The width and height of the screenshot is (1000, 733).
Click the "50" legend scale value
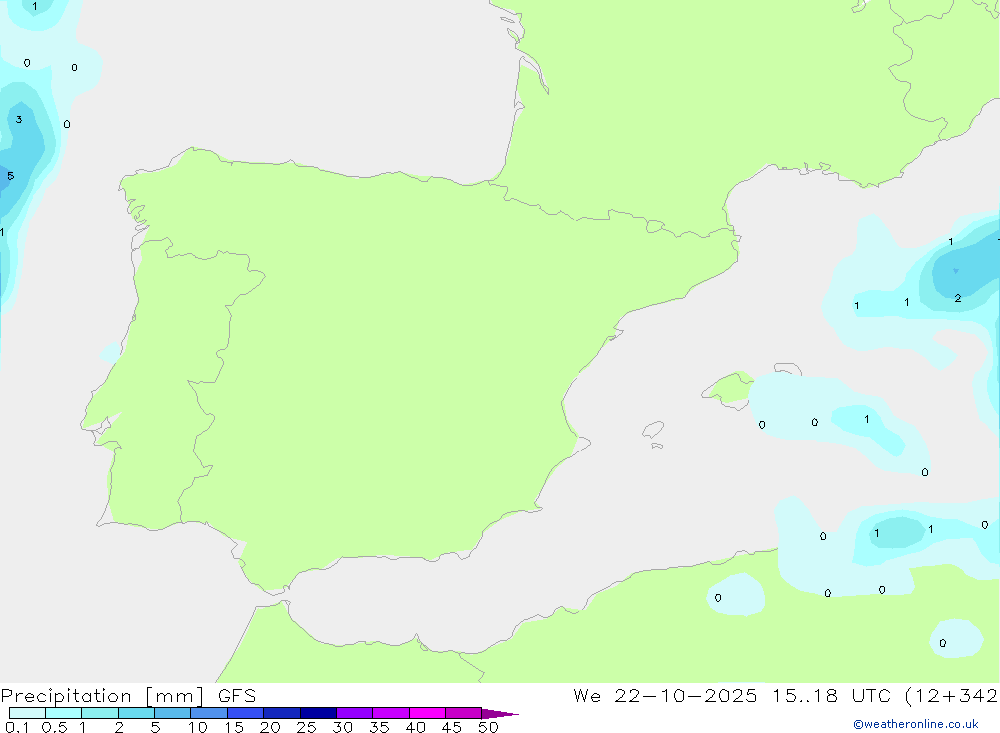[488, 727]
